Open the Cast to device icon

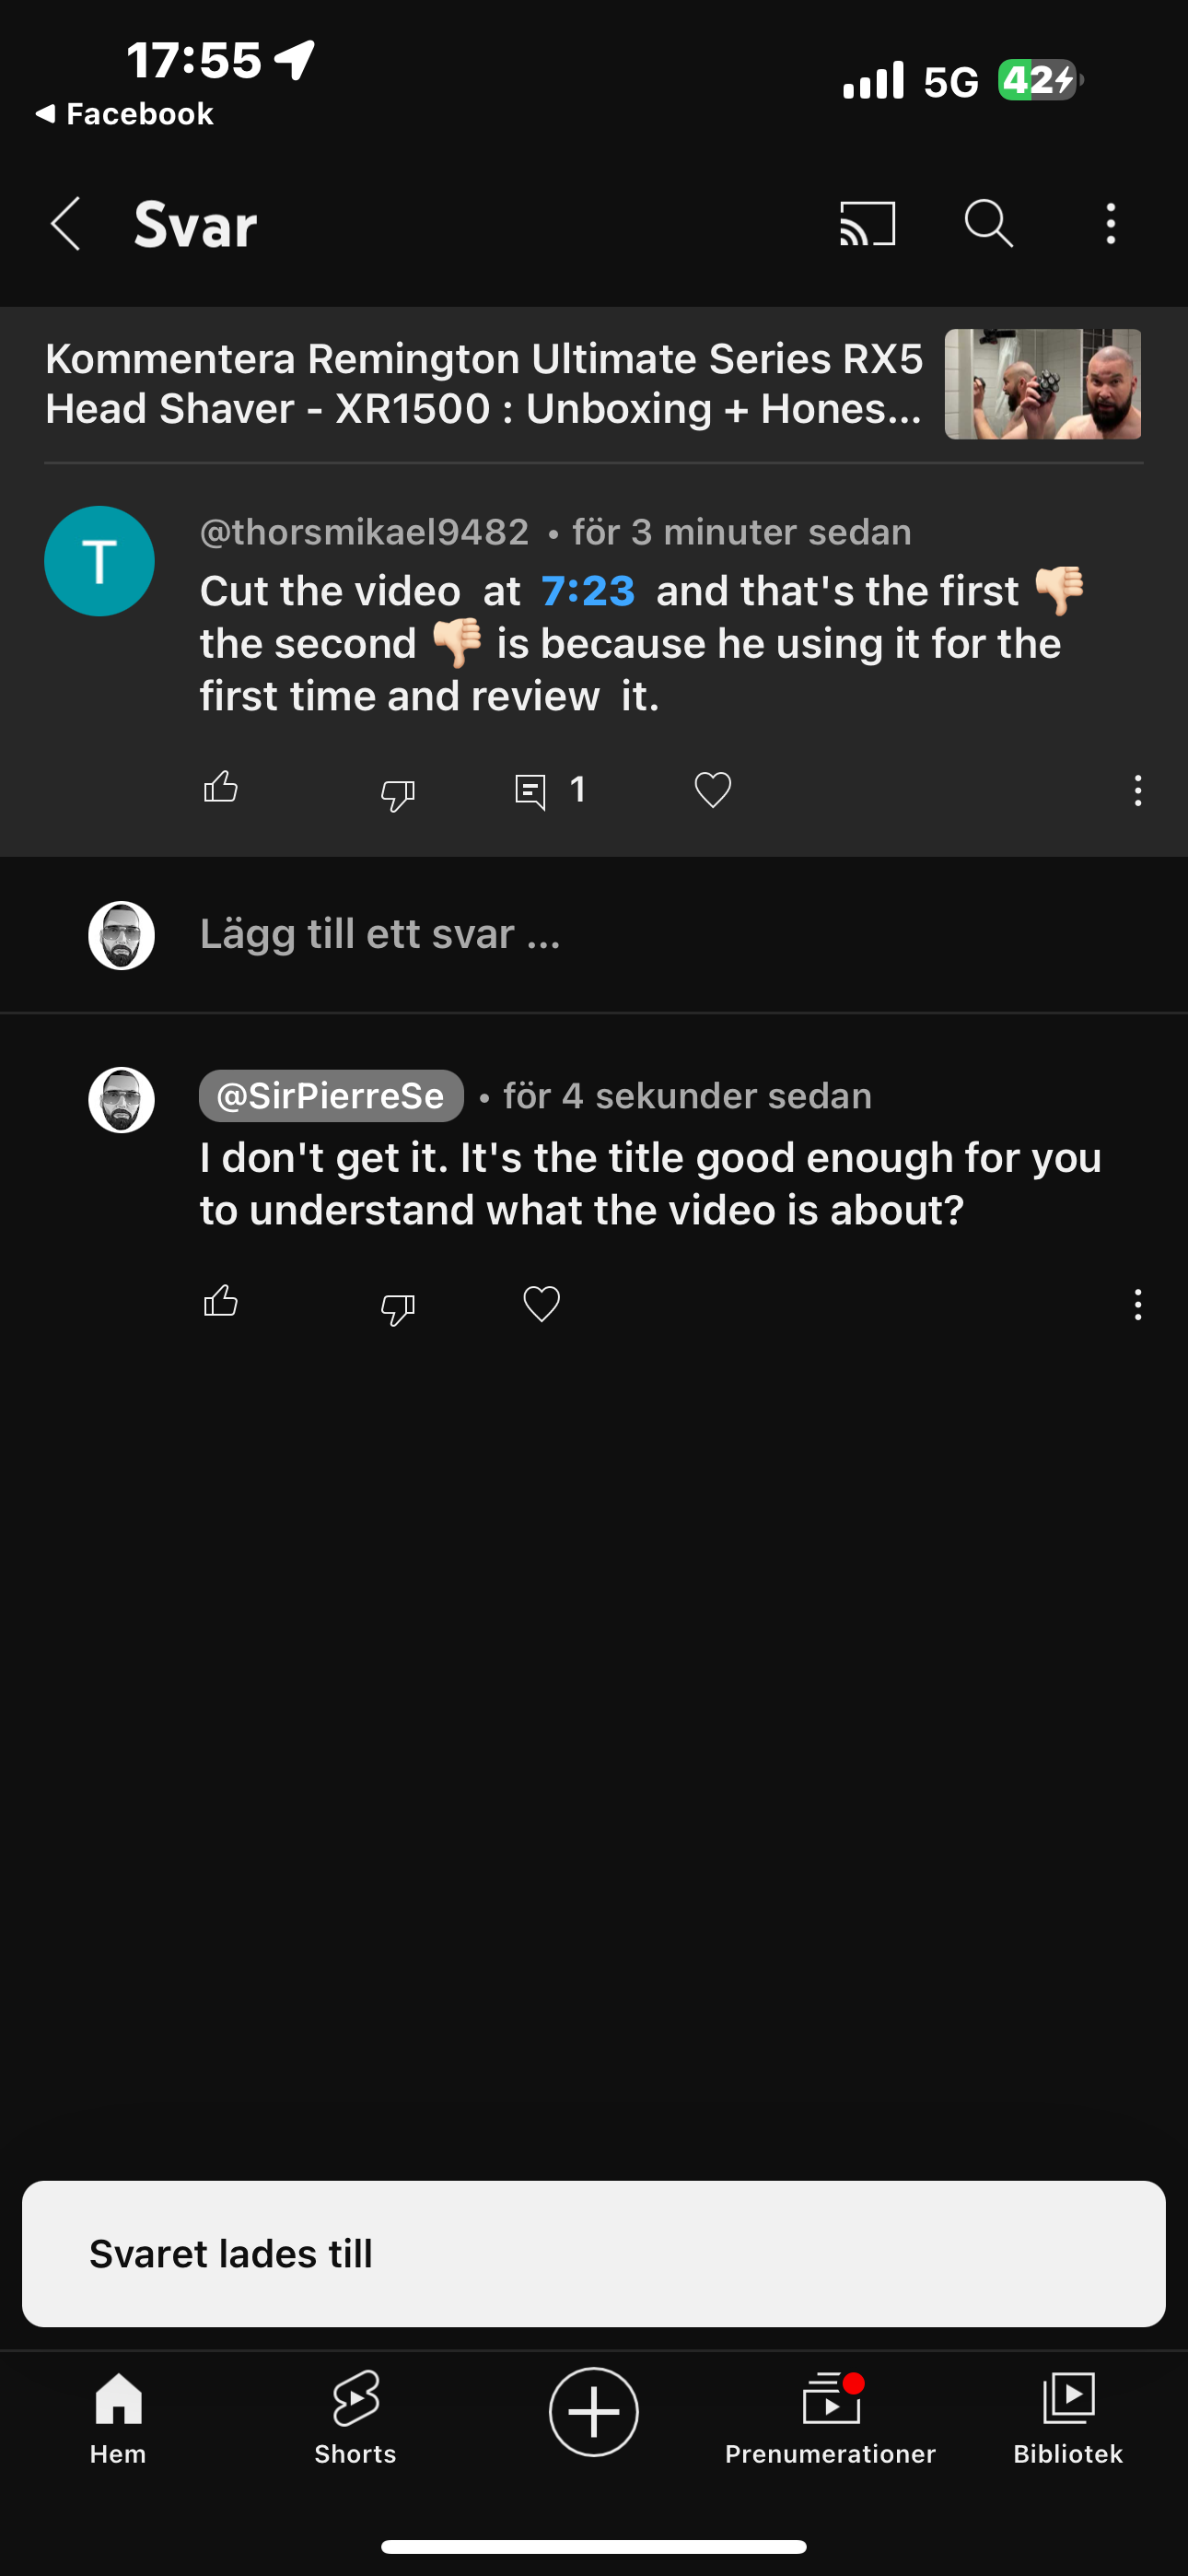867,224
